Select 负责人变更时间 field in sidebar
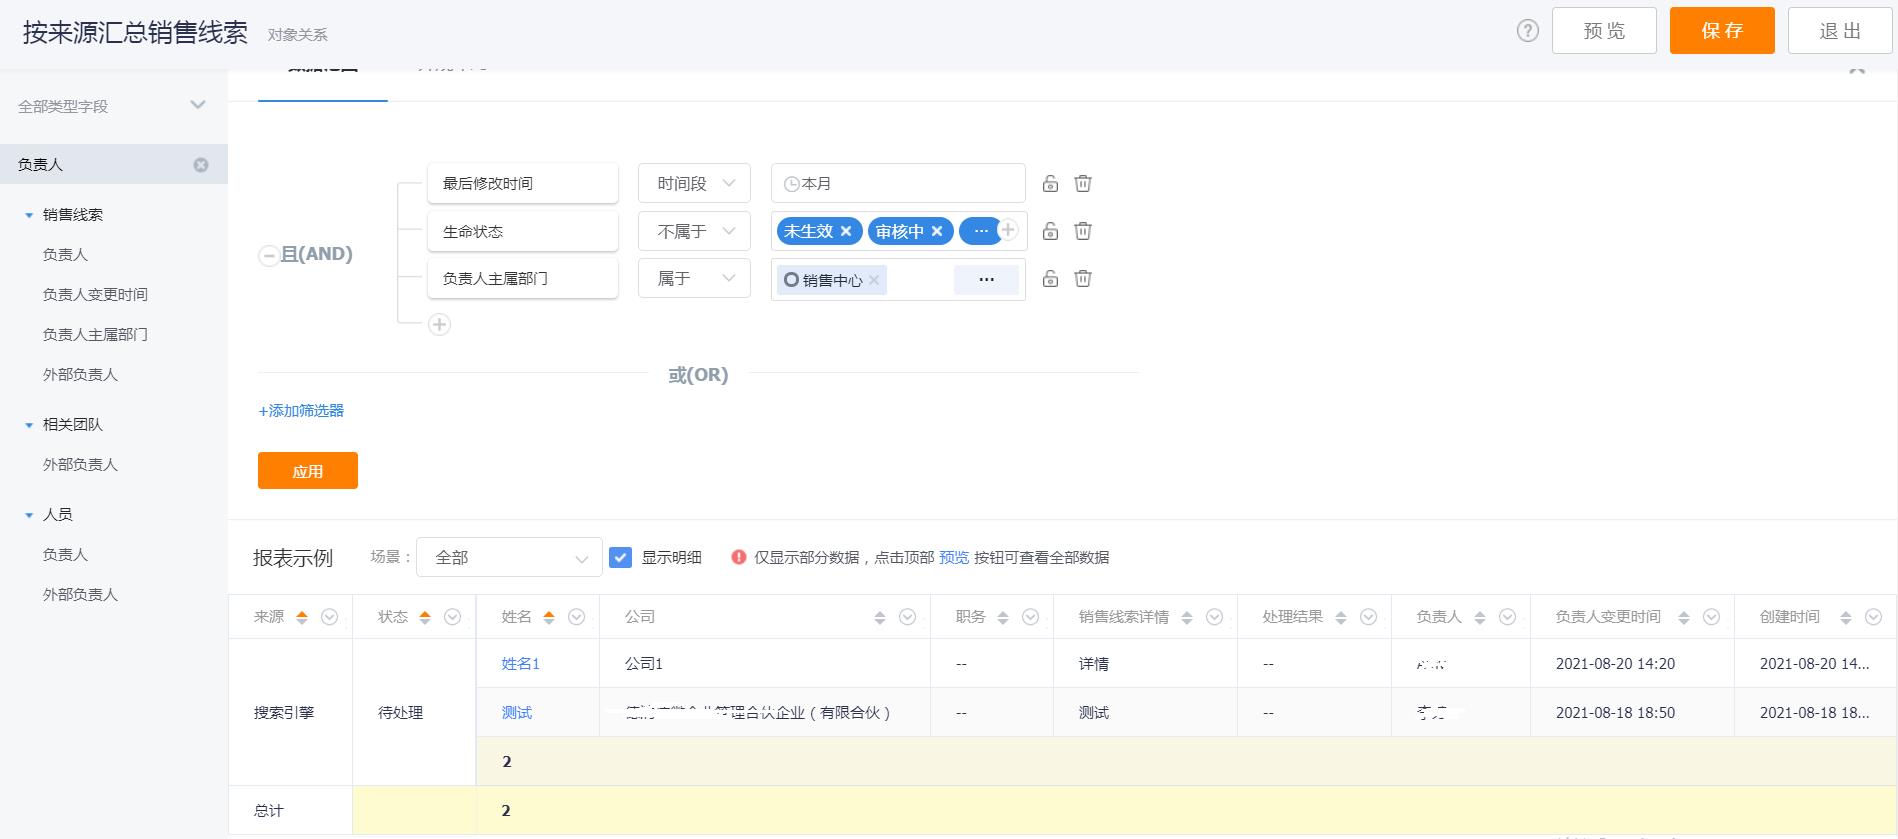 [95, 295]
